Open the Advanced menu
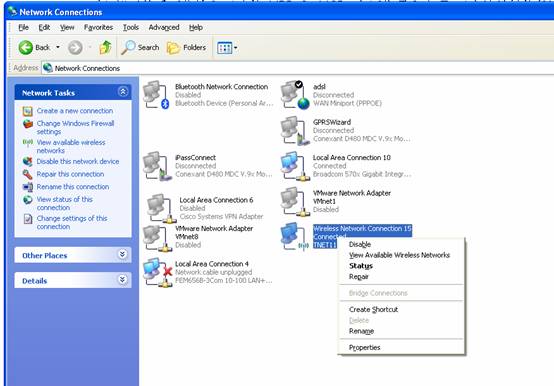This screenshot has height=386, width=554. coord(164,27)
